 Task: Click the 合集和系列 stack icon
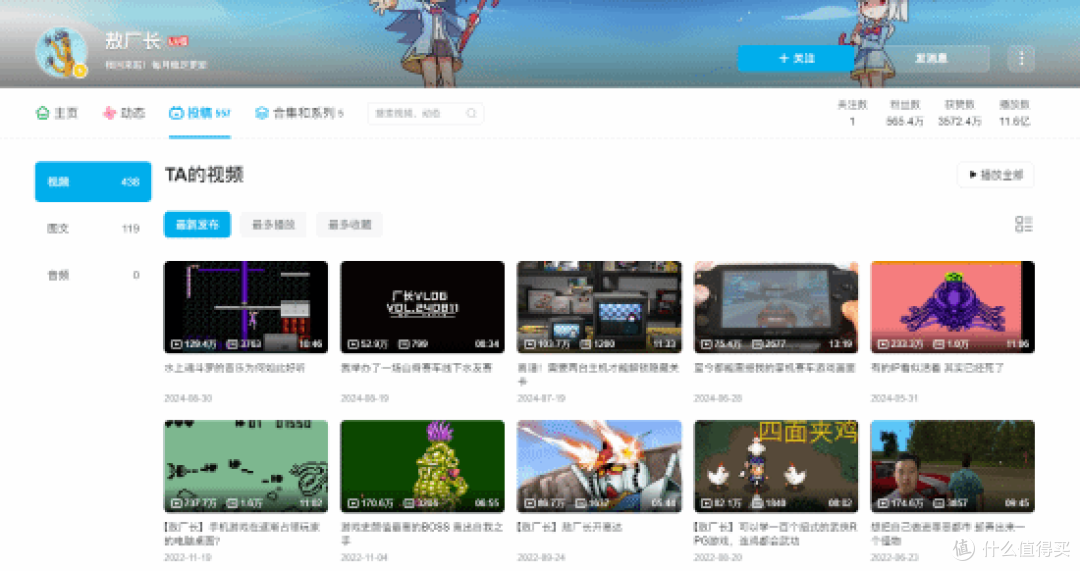(261, 113)
